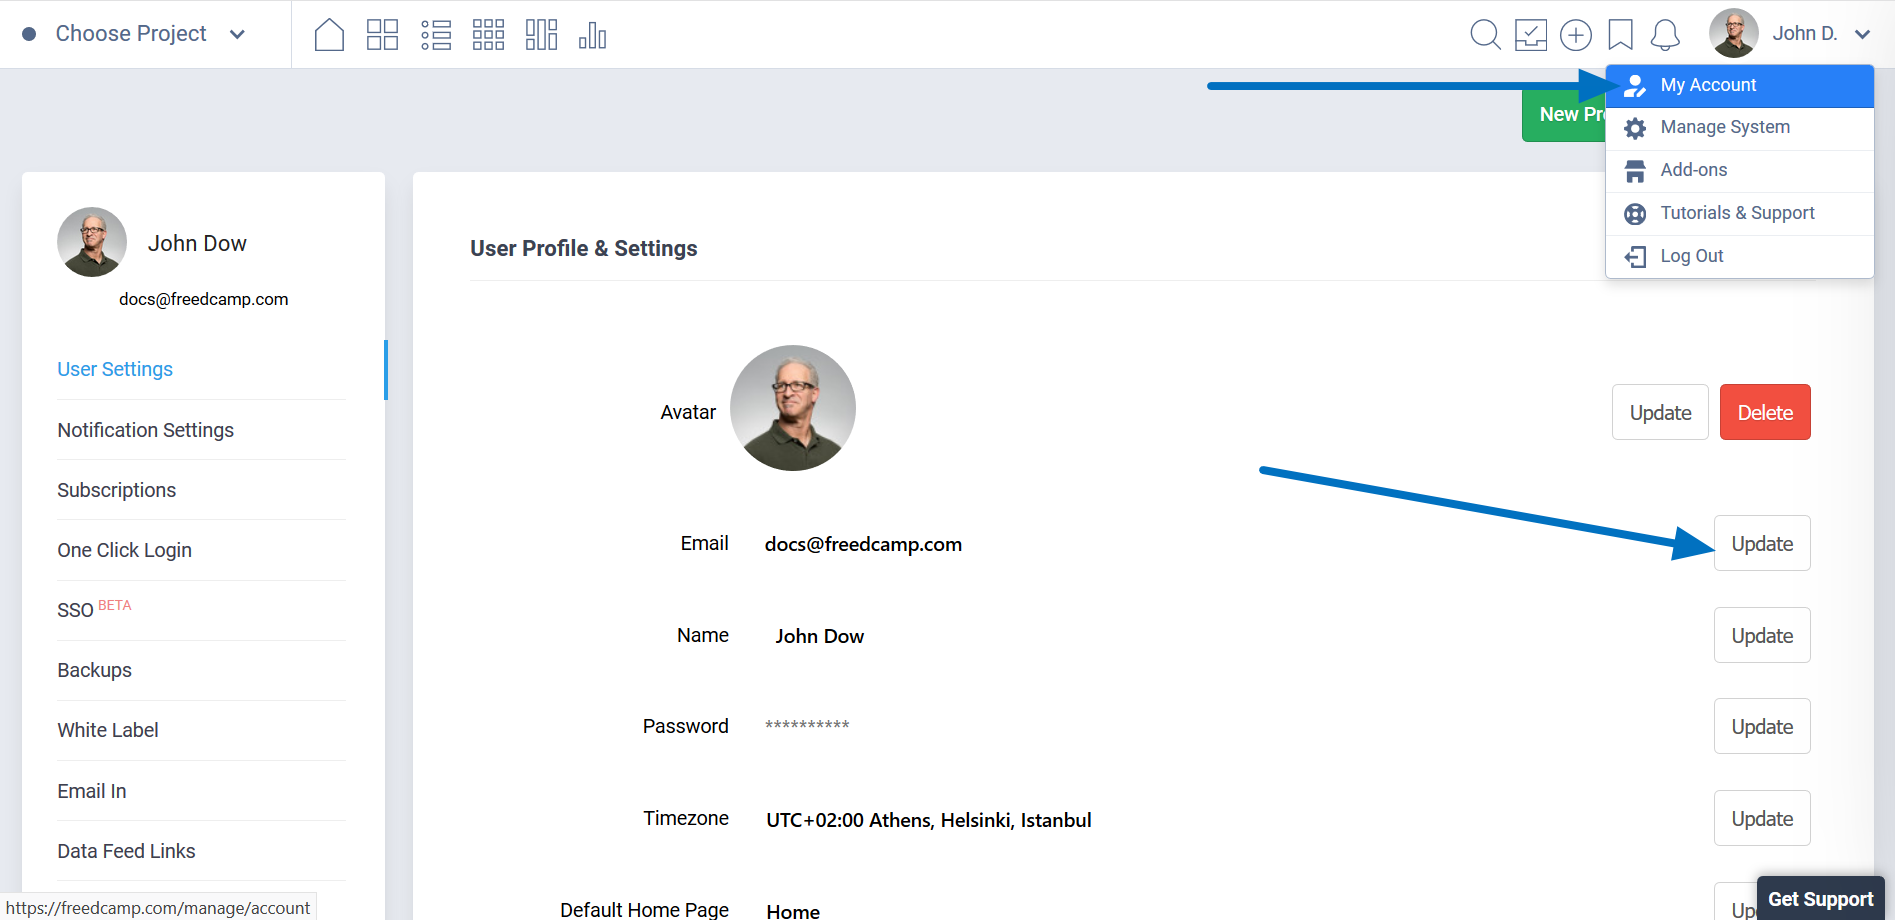The width and height of the screenshot is (1895, 920).
Task: Click the search magnifier icon
Action: (1485, 35)
